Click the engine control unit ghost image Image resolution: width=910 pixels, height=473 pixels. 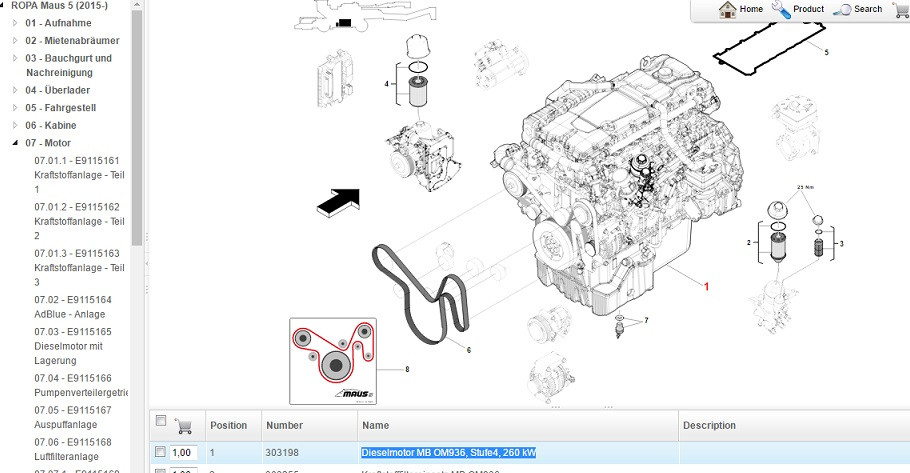tap(334, 80)
